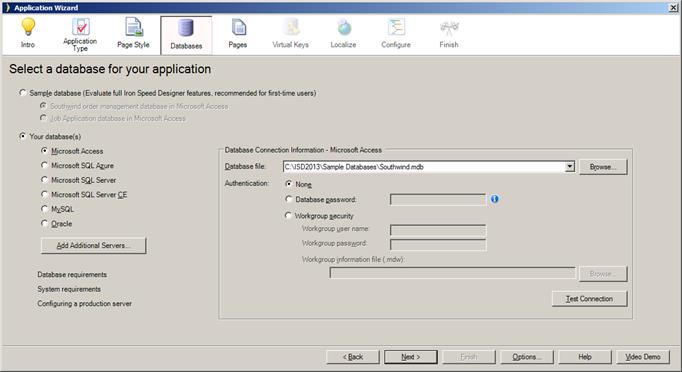This screenshot has width=682, height=372.
Task: Launch the Video Demo button
Action: pyautogui.click(x=643, y=357)
